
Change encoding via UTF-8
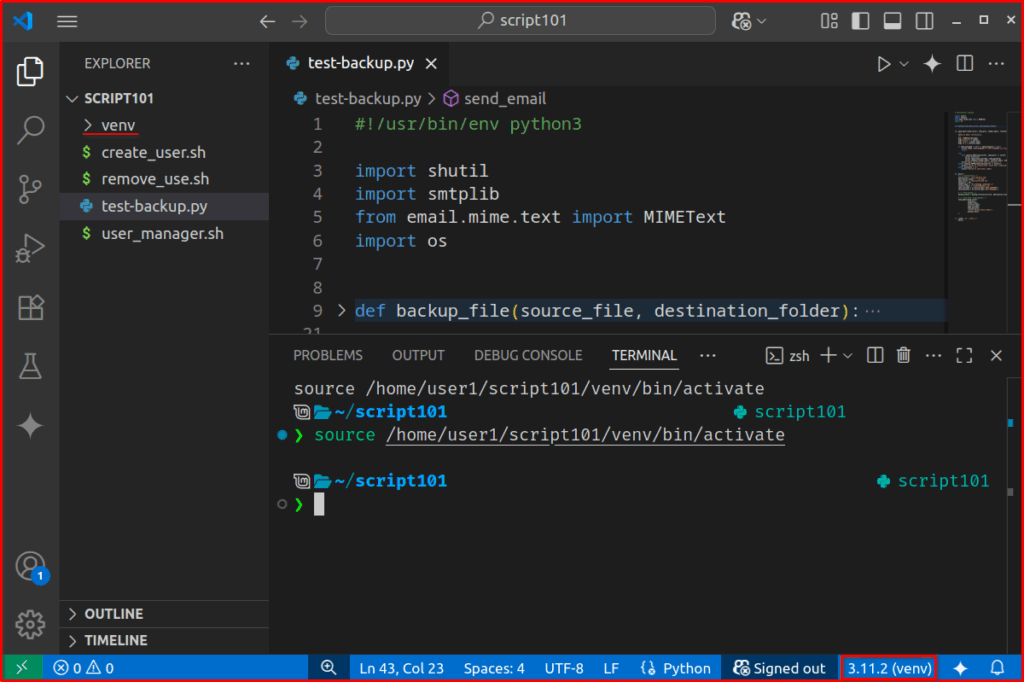(x=564, y=668)
